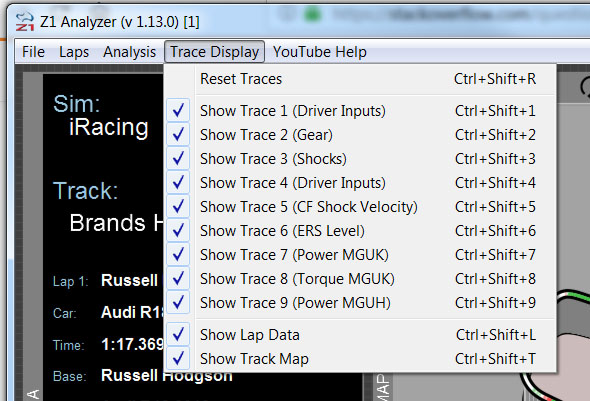The image size is (590, 401).
Task: Open the Analysis menu
Action: tap(129, 52)
